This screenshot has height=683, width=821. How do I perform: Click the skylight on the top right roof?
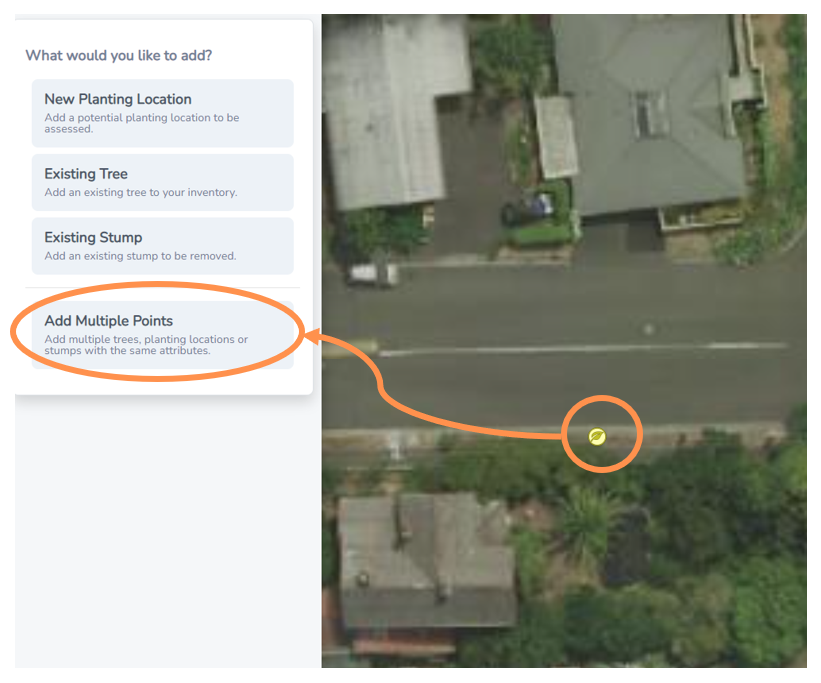tap(650, 114)
